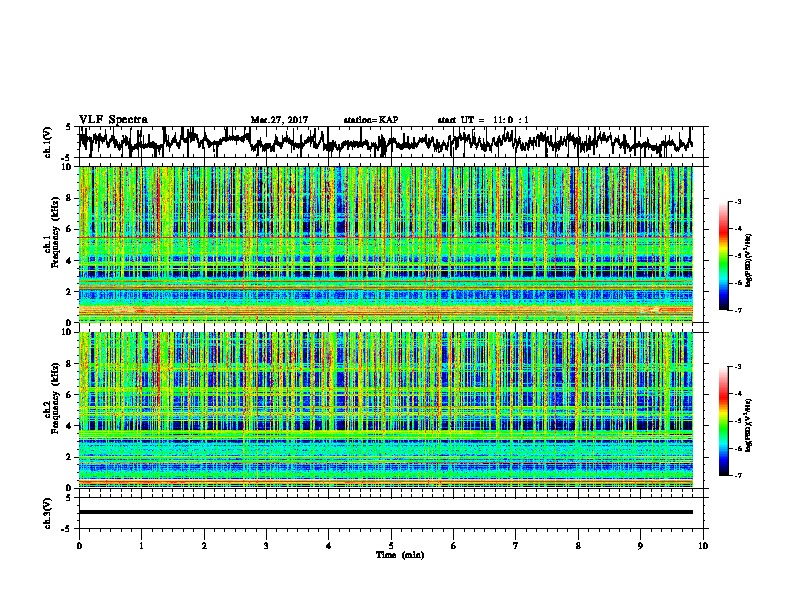The width and height of the screenshot is (792, 612).
Task: Click the ch.1 colorbar "log(PSD)" label
Action: pos(748,261)
